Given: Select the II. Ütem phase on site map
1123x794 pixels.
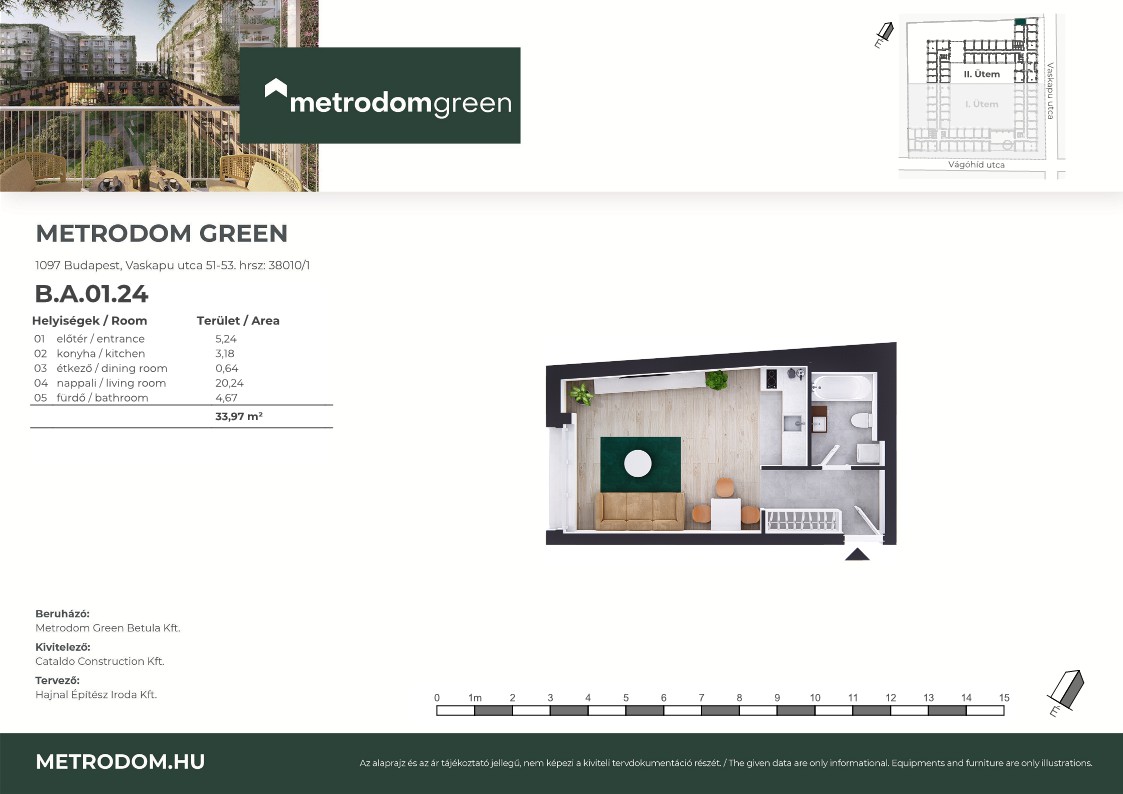Looking at the screenshot, I should pos(980,75).
